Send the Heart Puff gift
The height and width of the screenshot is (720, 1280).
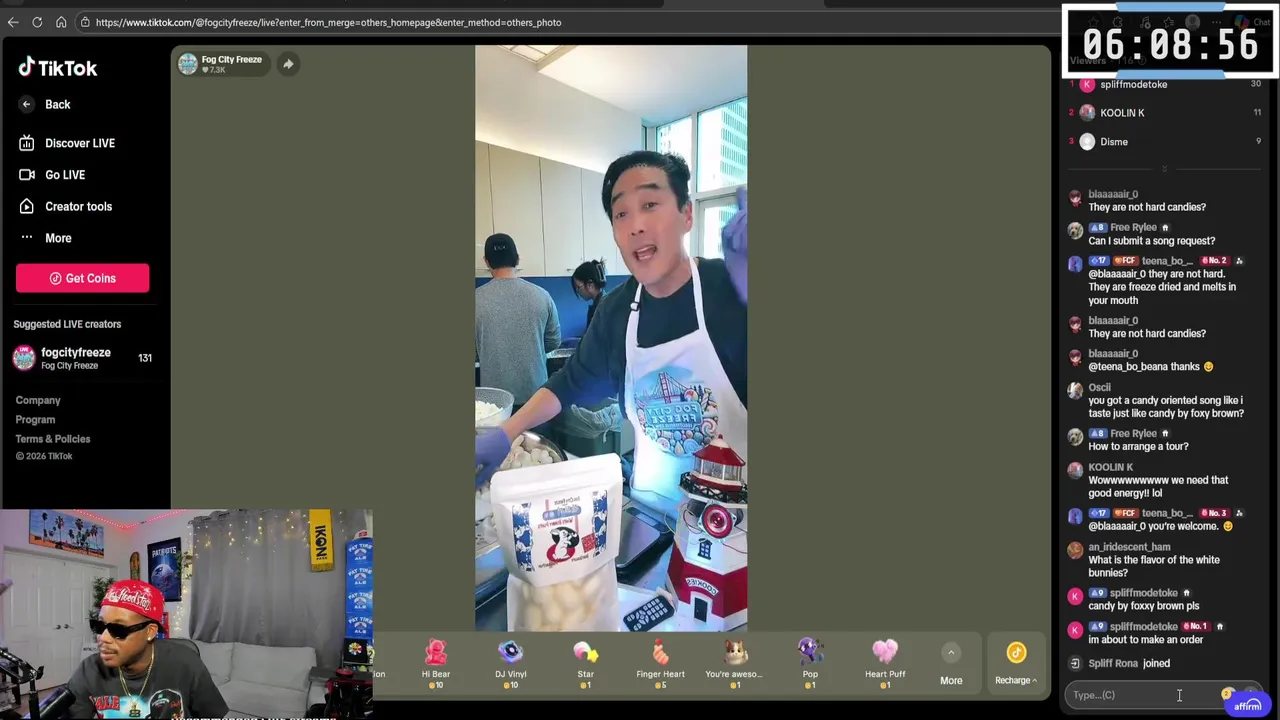[x=885, y=664]
